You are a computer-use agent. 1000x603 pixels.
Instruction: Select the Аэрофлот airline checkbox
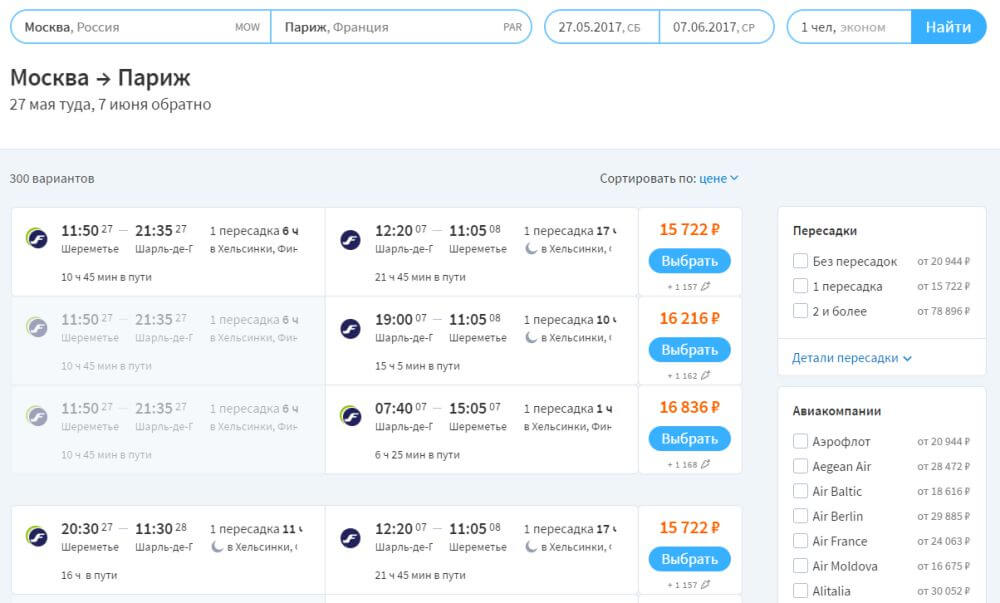(800, 441)
